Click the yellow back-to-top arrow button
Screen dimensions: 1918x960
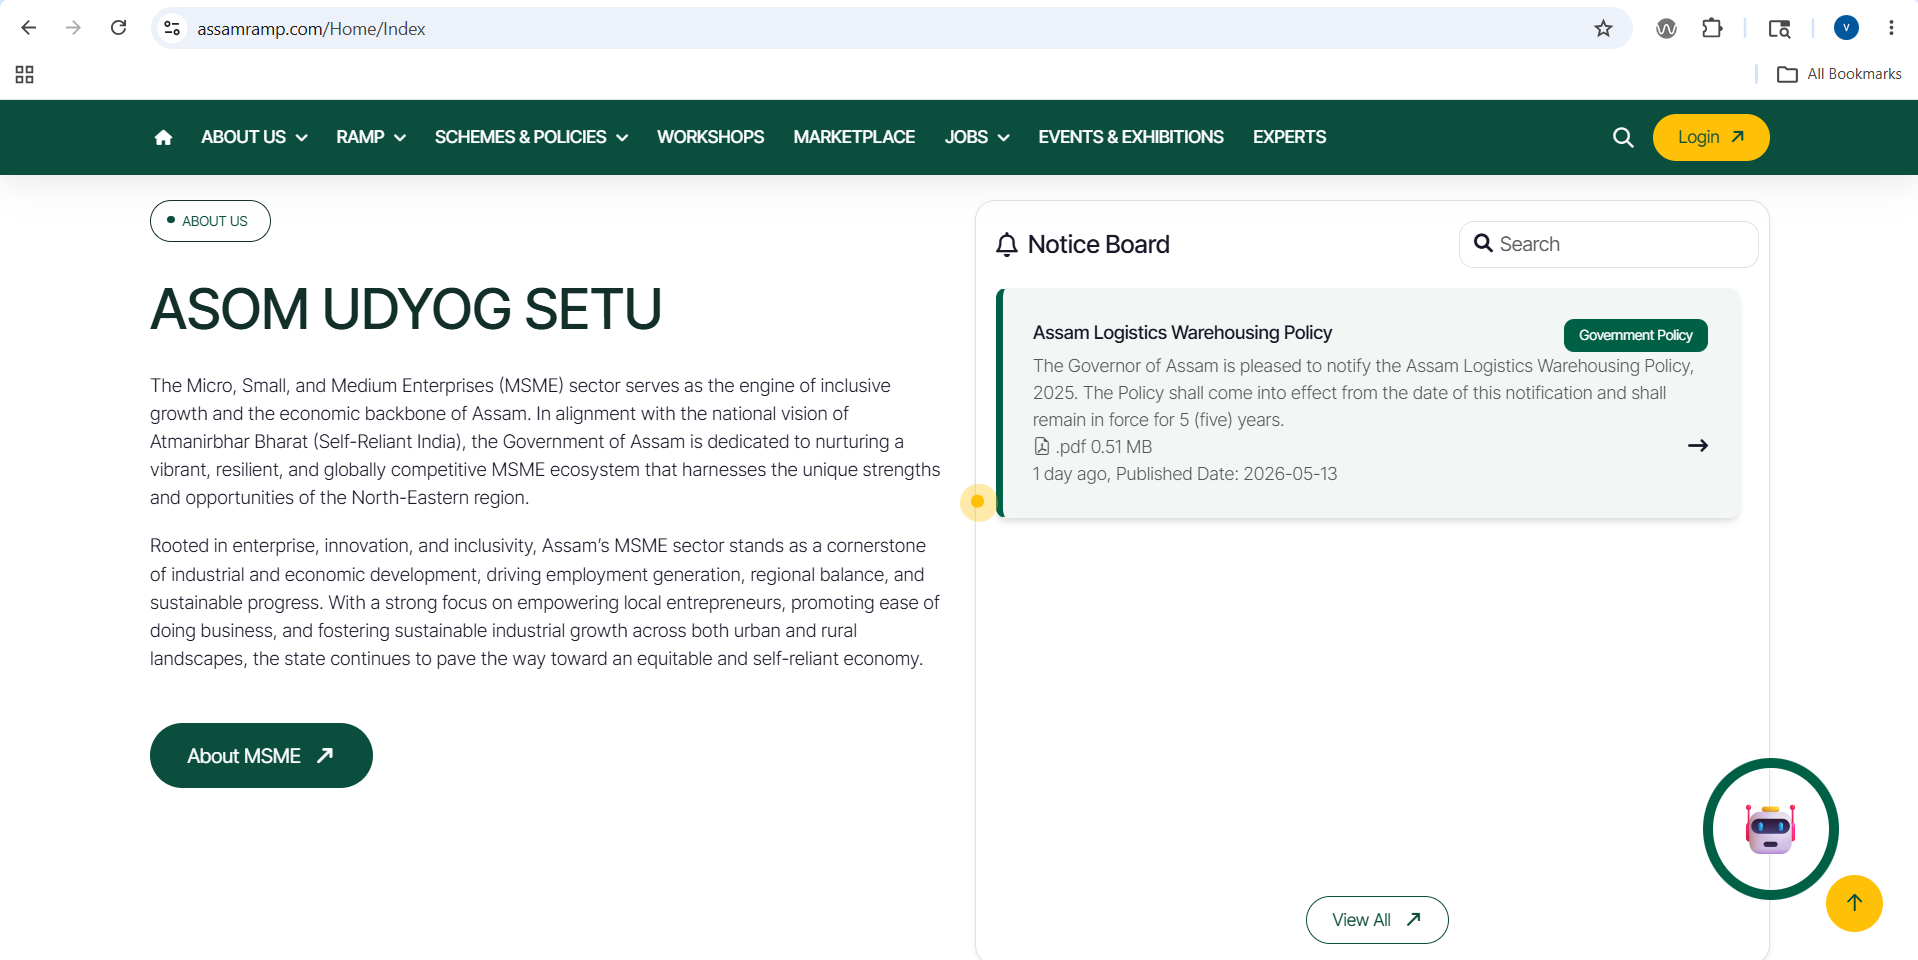(1854, 903)
